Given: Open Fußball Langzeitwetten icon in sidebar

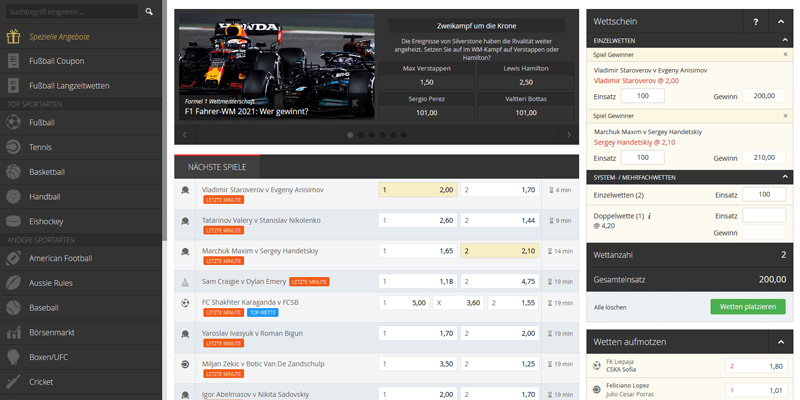Looking at the screenshot, I should 13,86.
